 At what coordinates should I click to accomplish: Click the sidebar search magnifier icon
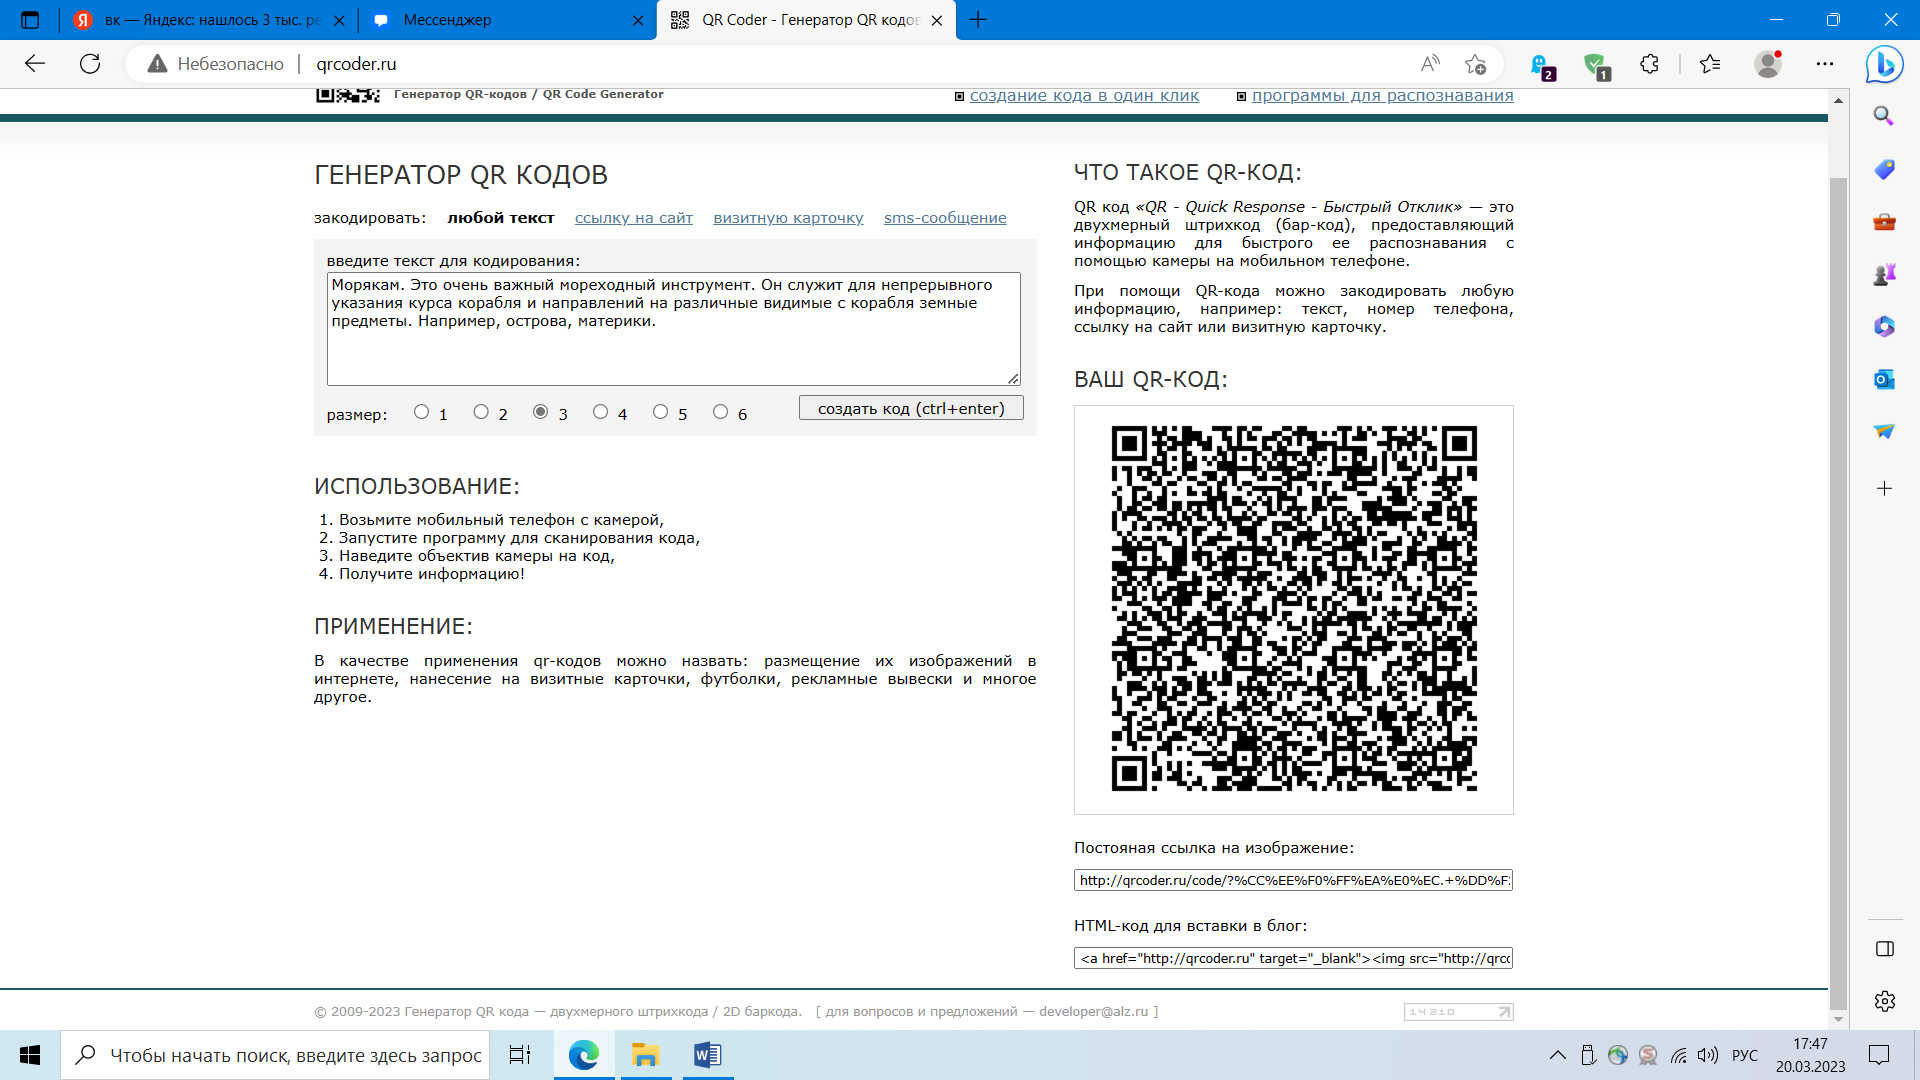(x=1884, y=116)
